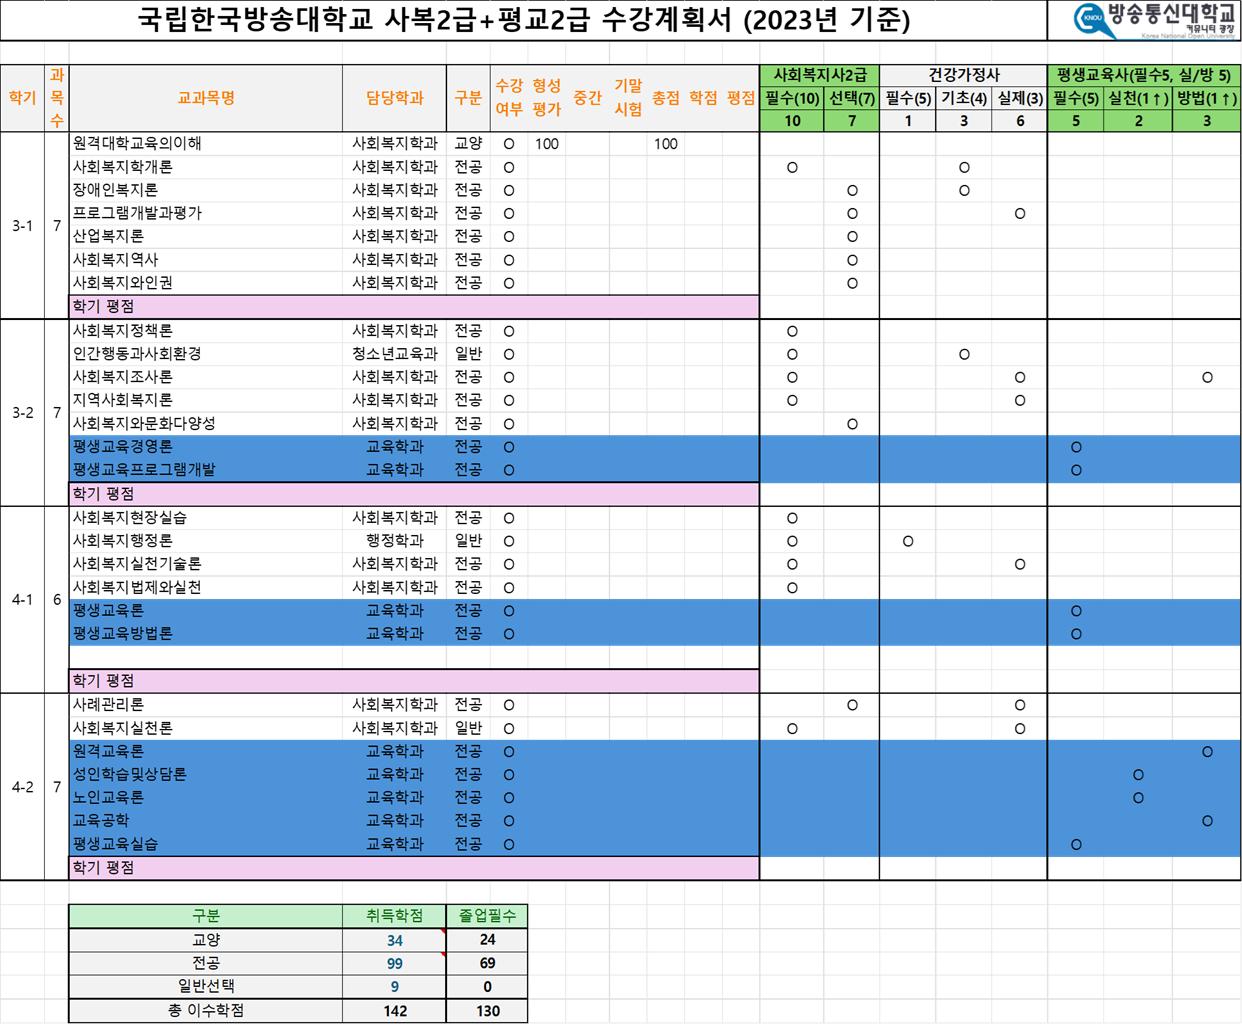
Task: Select the 평생교육방법론 course cell
Action: click(206, 634)
